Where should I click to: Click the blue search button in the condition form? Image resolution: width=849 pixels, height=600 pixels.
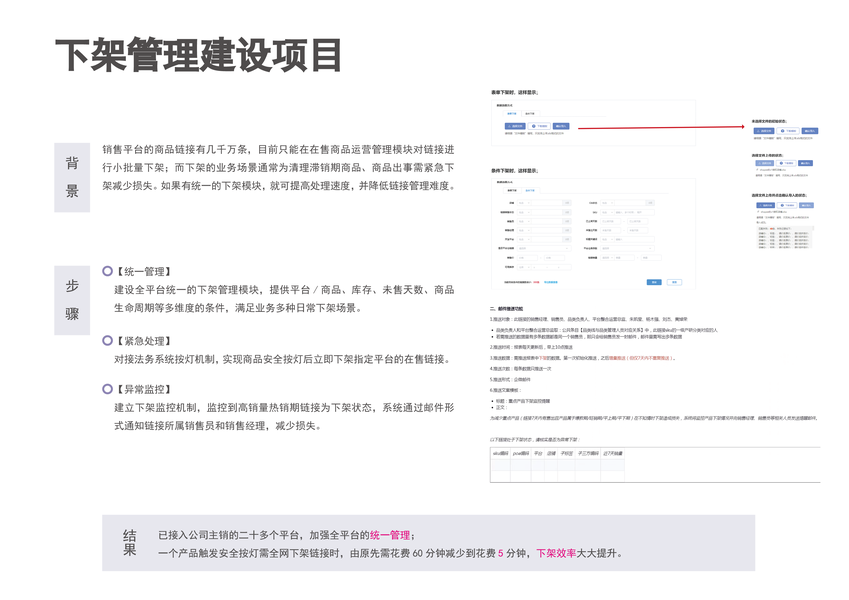click(654, 282)
